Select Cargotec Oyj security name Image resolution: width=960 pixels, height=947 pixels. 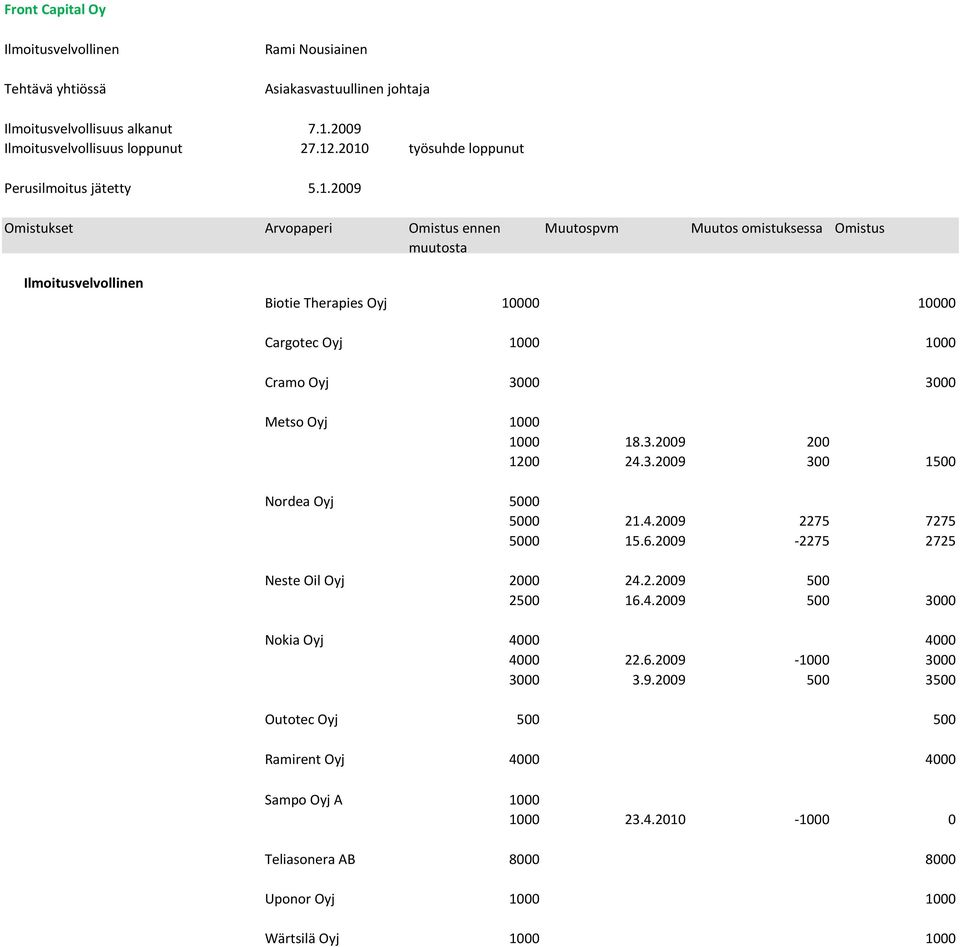coord(303,343)
